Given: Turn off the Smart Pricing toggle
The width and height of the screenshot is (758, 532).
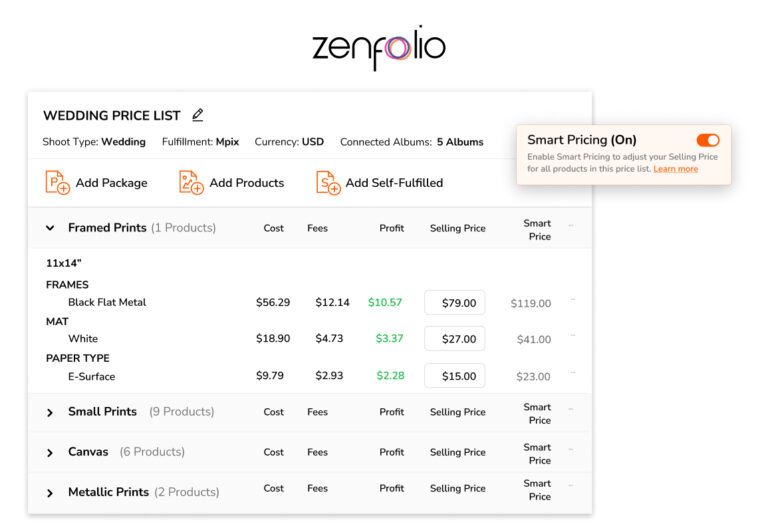Looking at the screenshot, I should click(x=707, y=140).
